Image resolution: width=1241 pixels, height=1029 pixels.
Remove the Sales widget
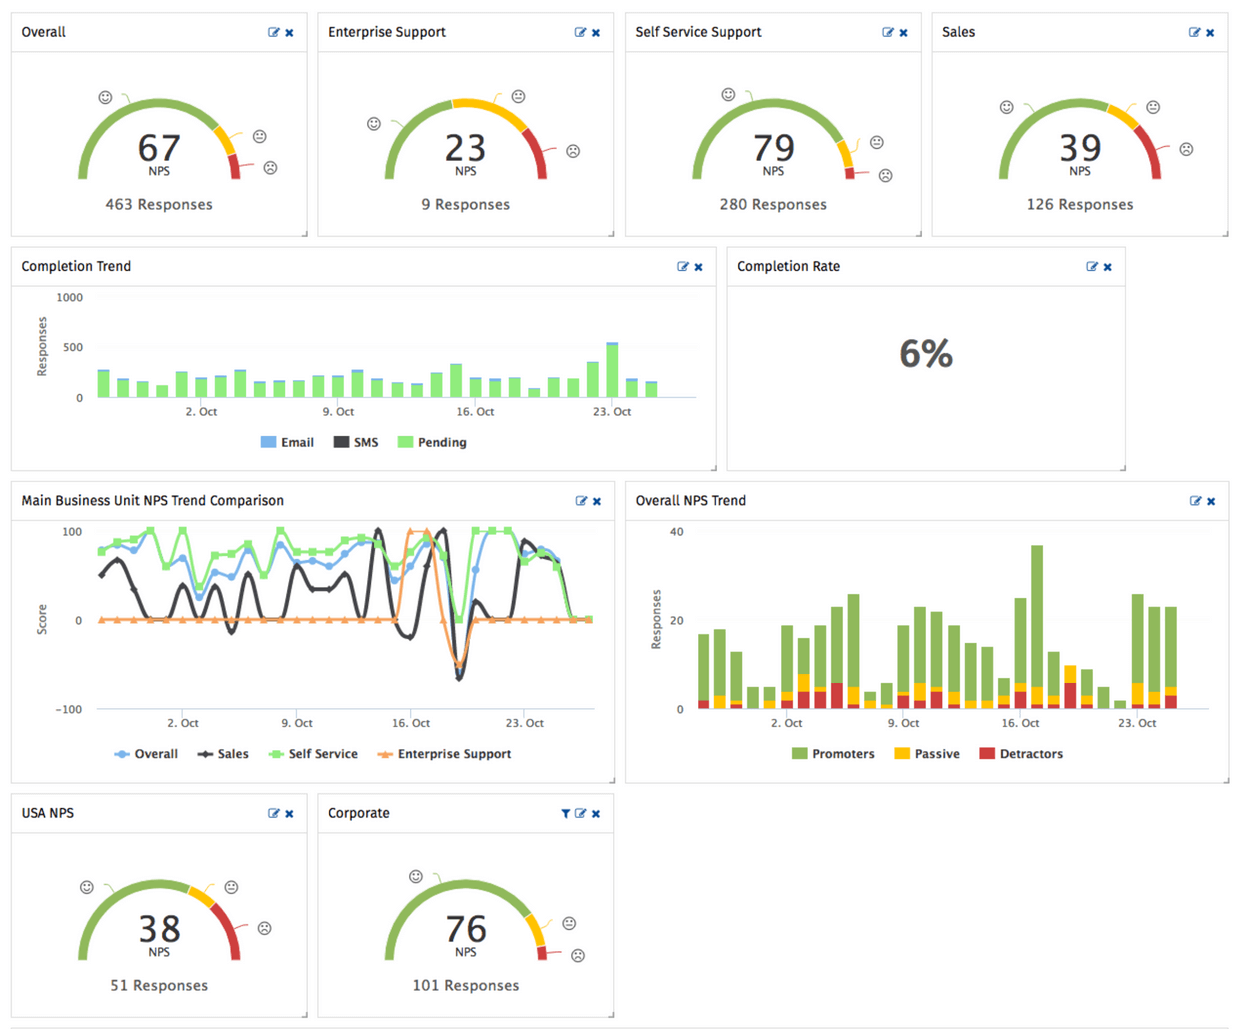coord(1210,33)
